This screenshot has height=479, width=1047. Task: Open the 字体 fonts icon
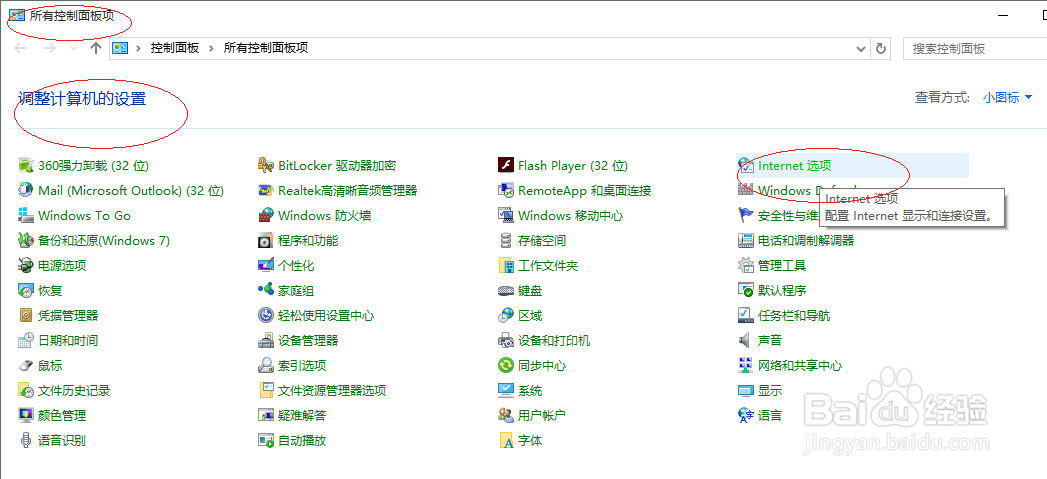pos(505,440)
